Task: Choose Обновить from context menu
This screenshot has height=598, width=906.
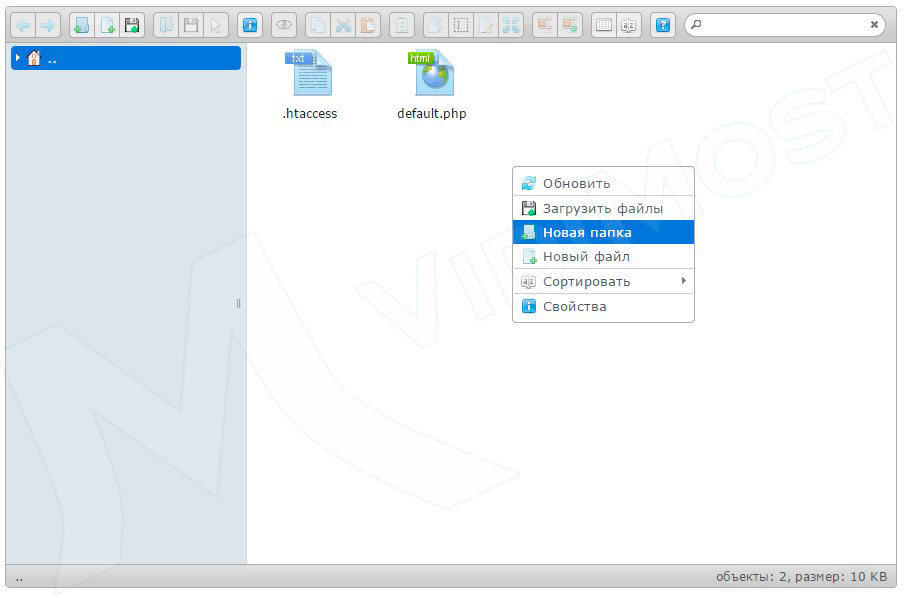Action: (x=603, y=183)
